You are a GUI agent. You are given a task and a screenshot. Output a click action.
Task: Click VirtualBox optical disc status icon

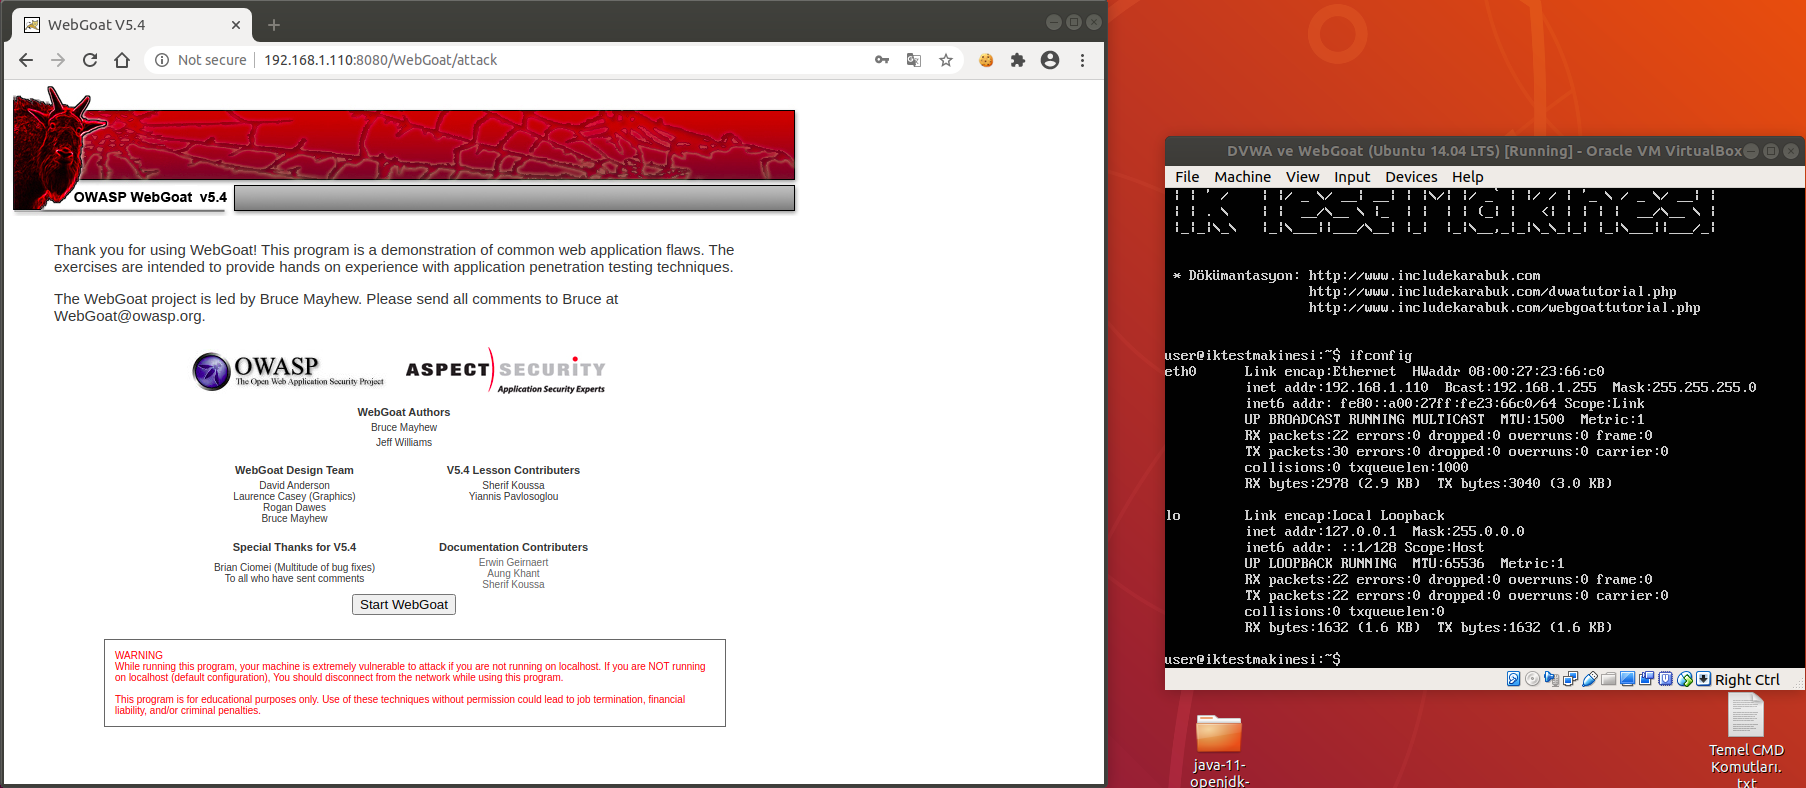[x=1532, y=679]
